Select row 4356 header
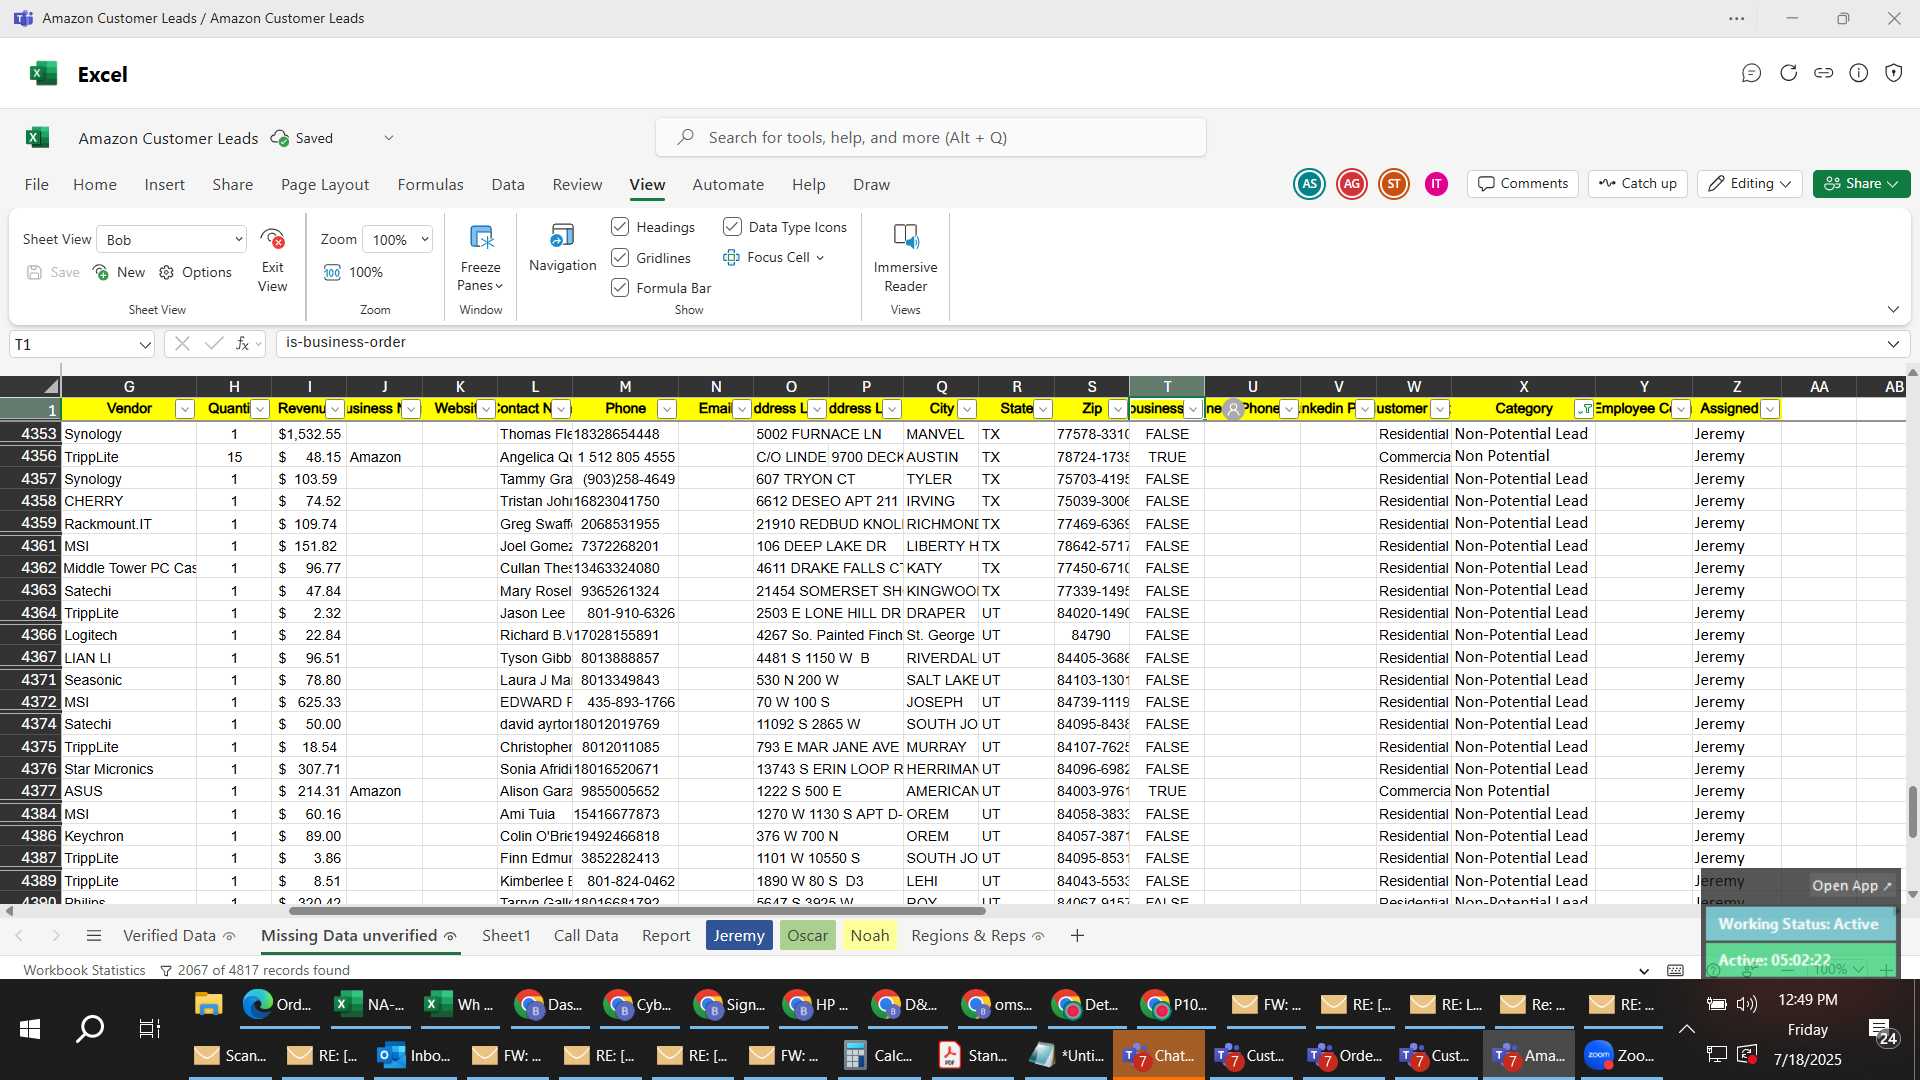This screenshot has width=1920, height=1080. click(31, 457)
